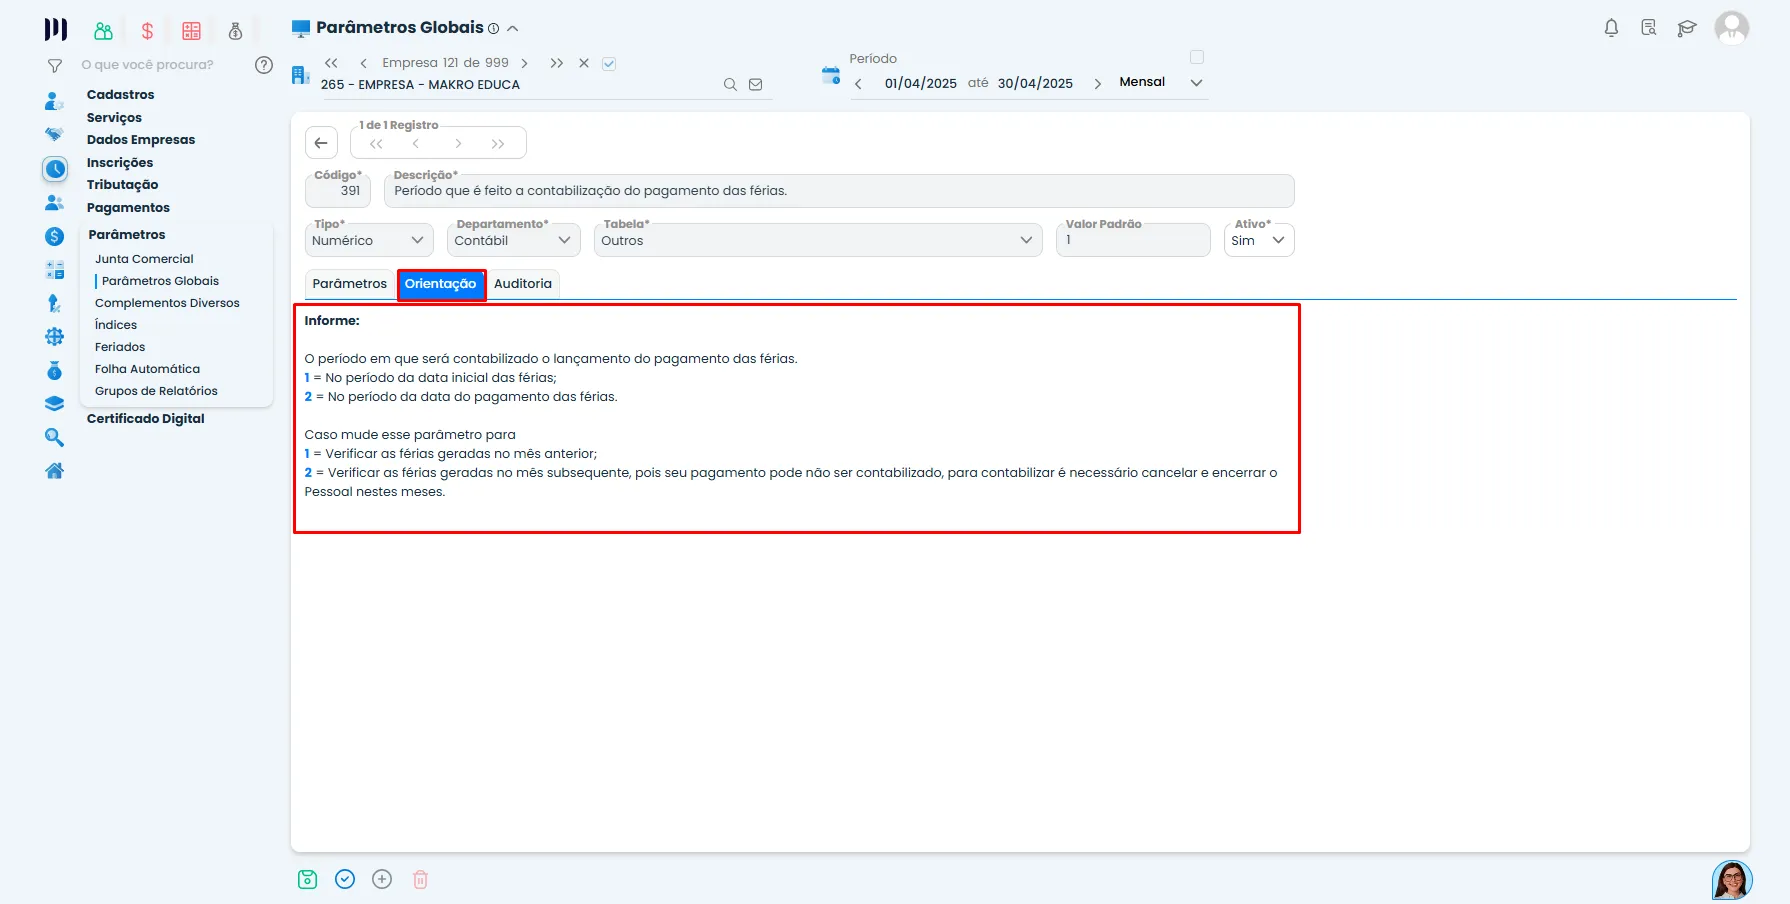Click the back arrow button

click(321, 143)
